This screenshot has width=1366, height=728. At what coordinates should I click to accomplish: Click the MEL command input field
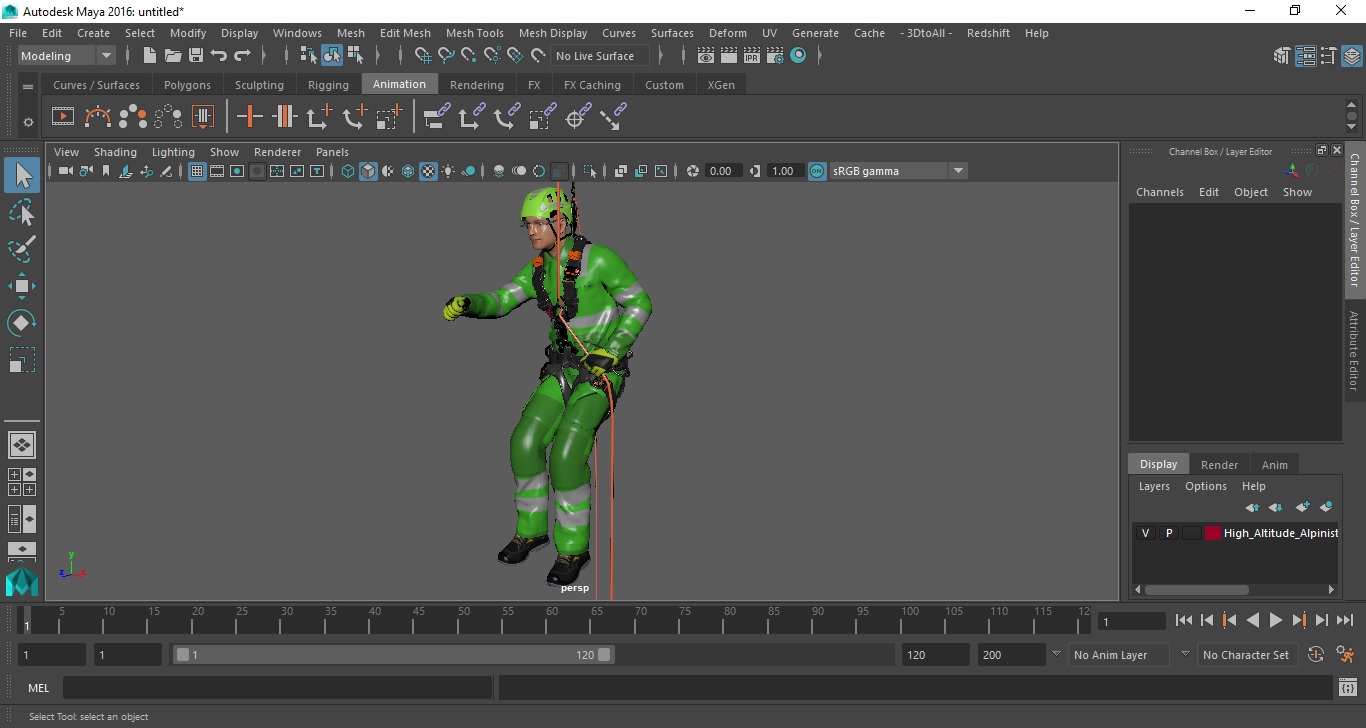click(x=277, y=688)
